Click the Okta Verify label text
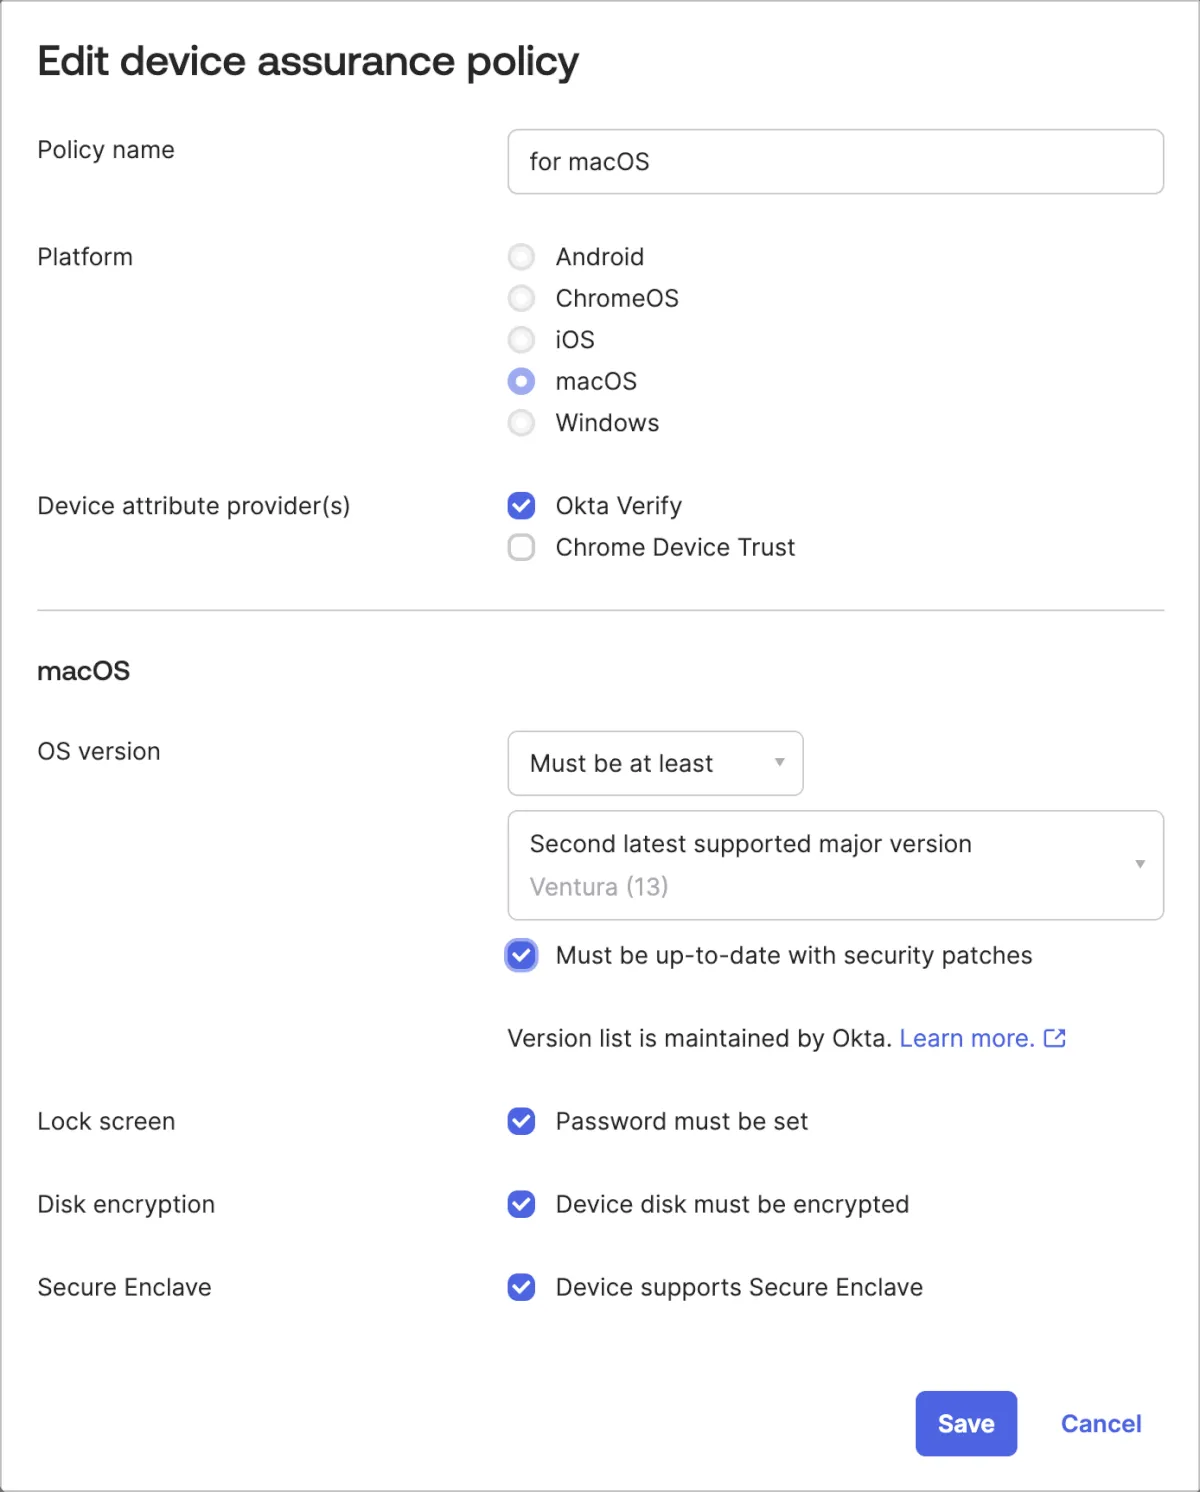The height and width of the screenshot is (1492, 1200). 618,506
